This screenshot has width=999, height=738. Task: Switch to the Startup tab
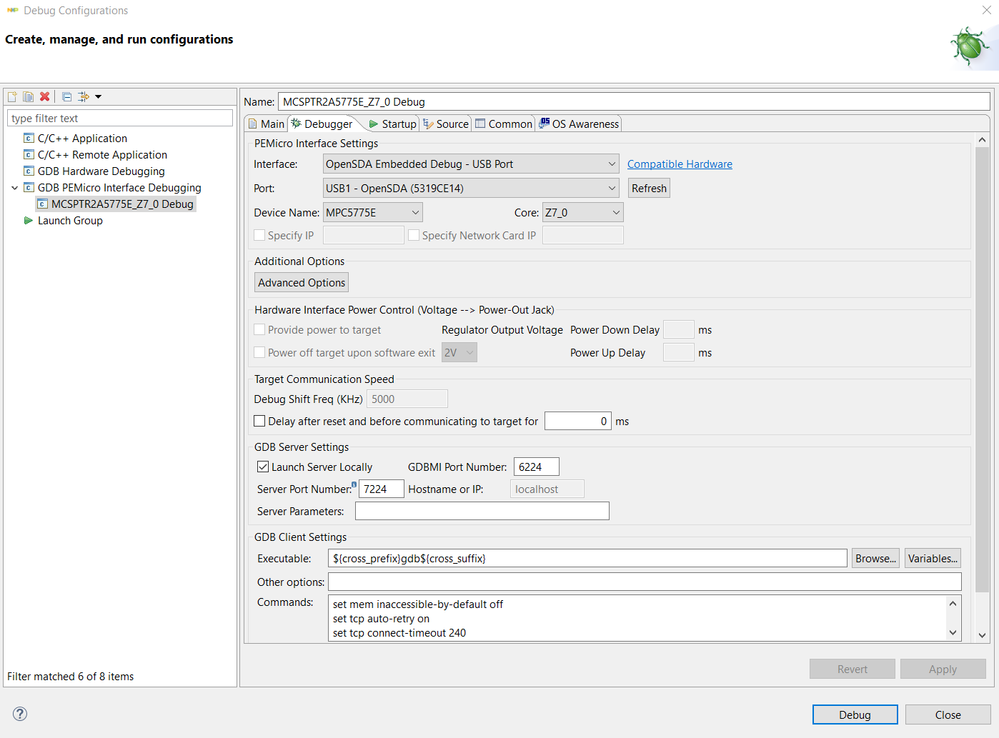(x=392, y=124)
